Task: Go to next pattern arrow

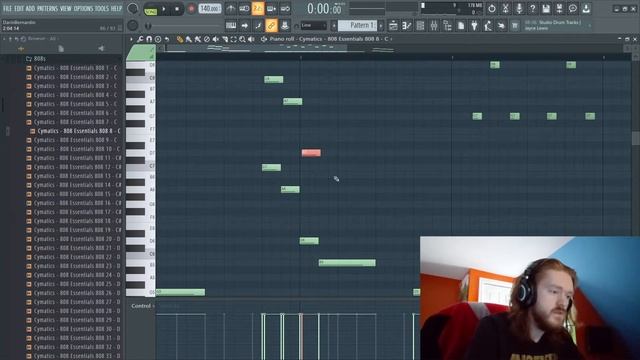Action: (x=381, y=25)
